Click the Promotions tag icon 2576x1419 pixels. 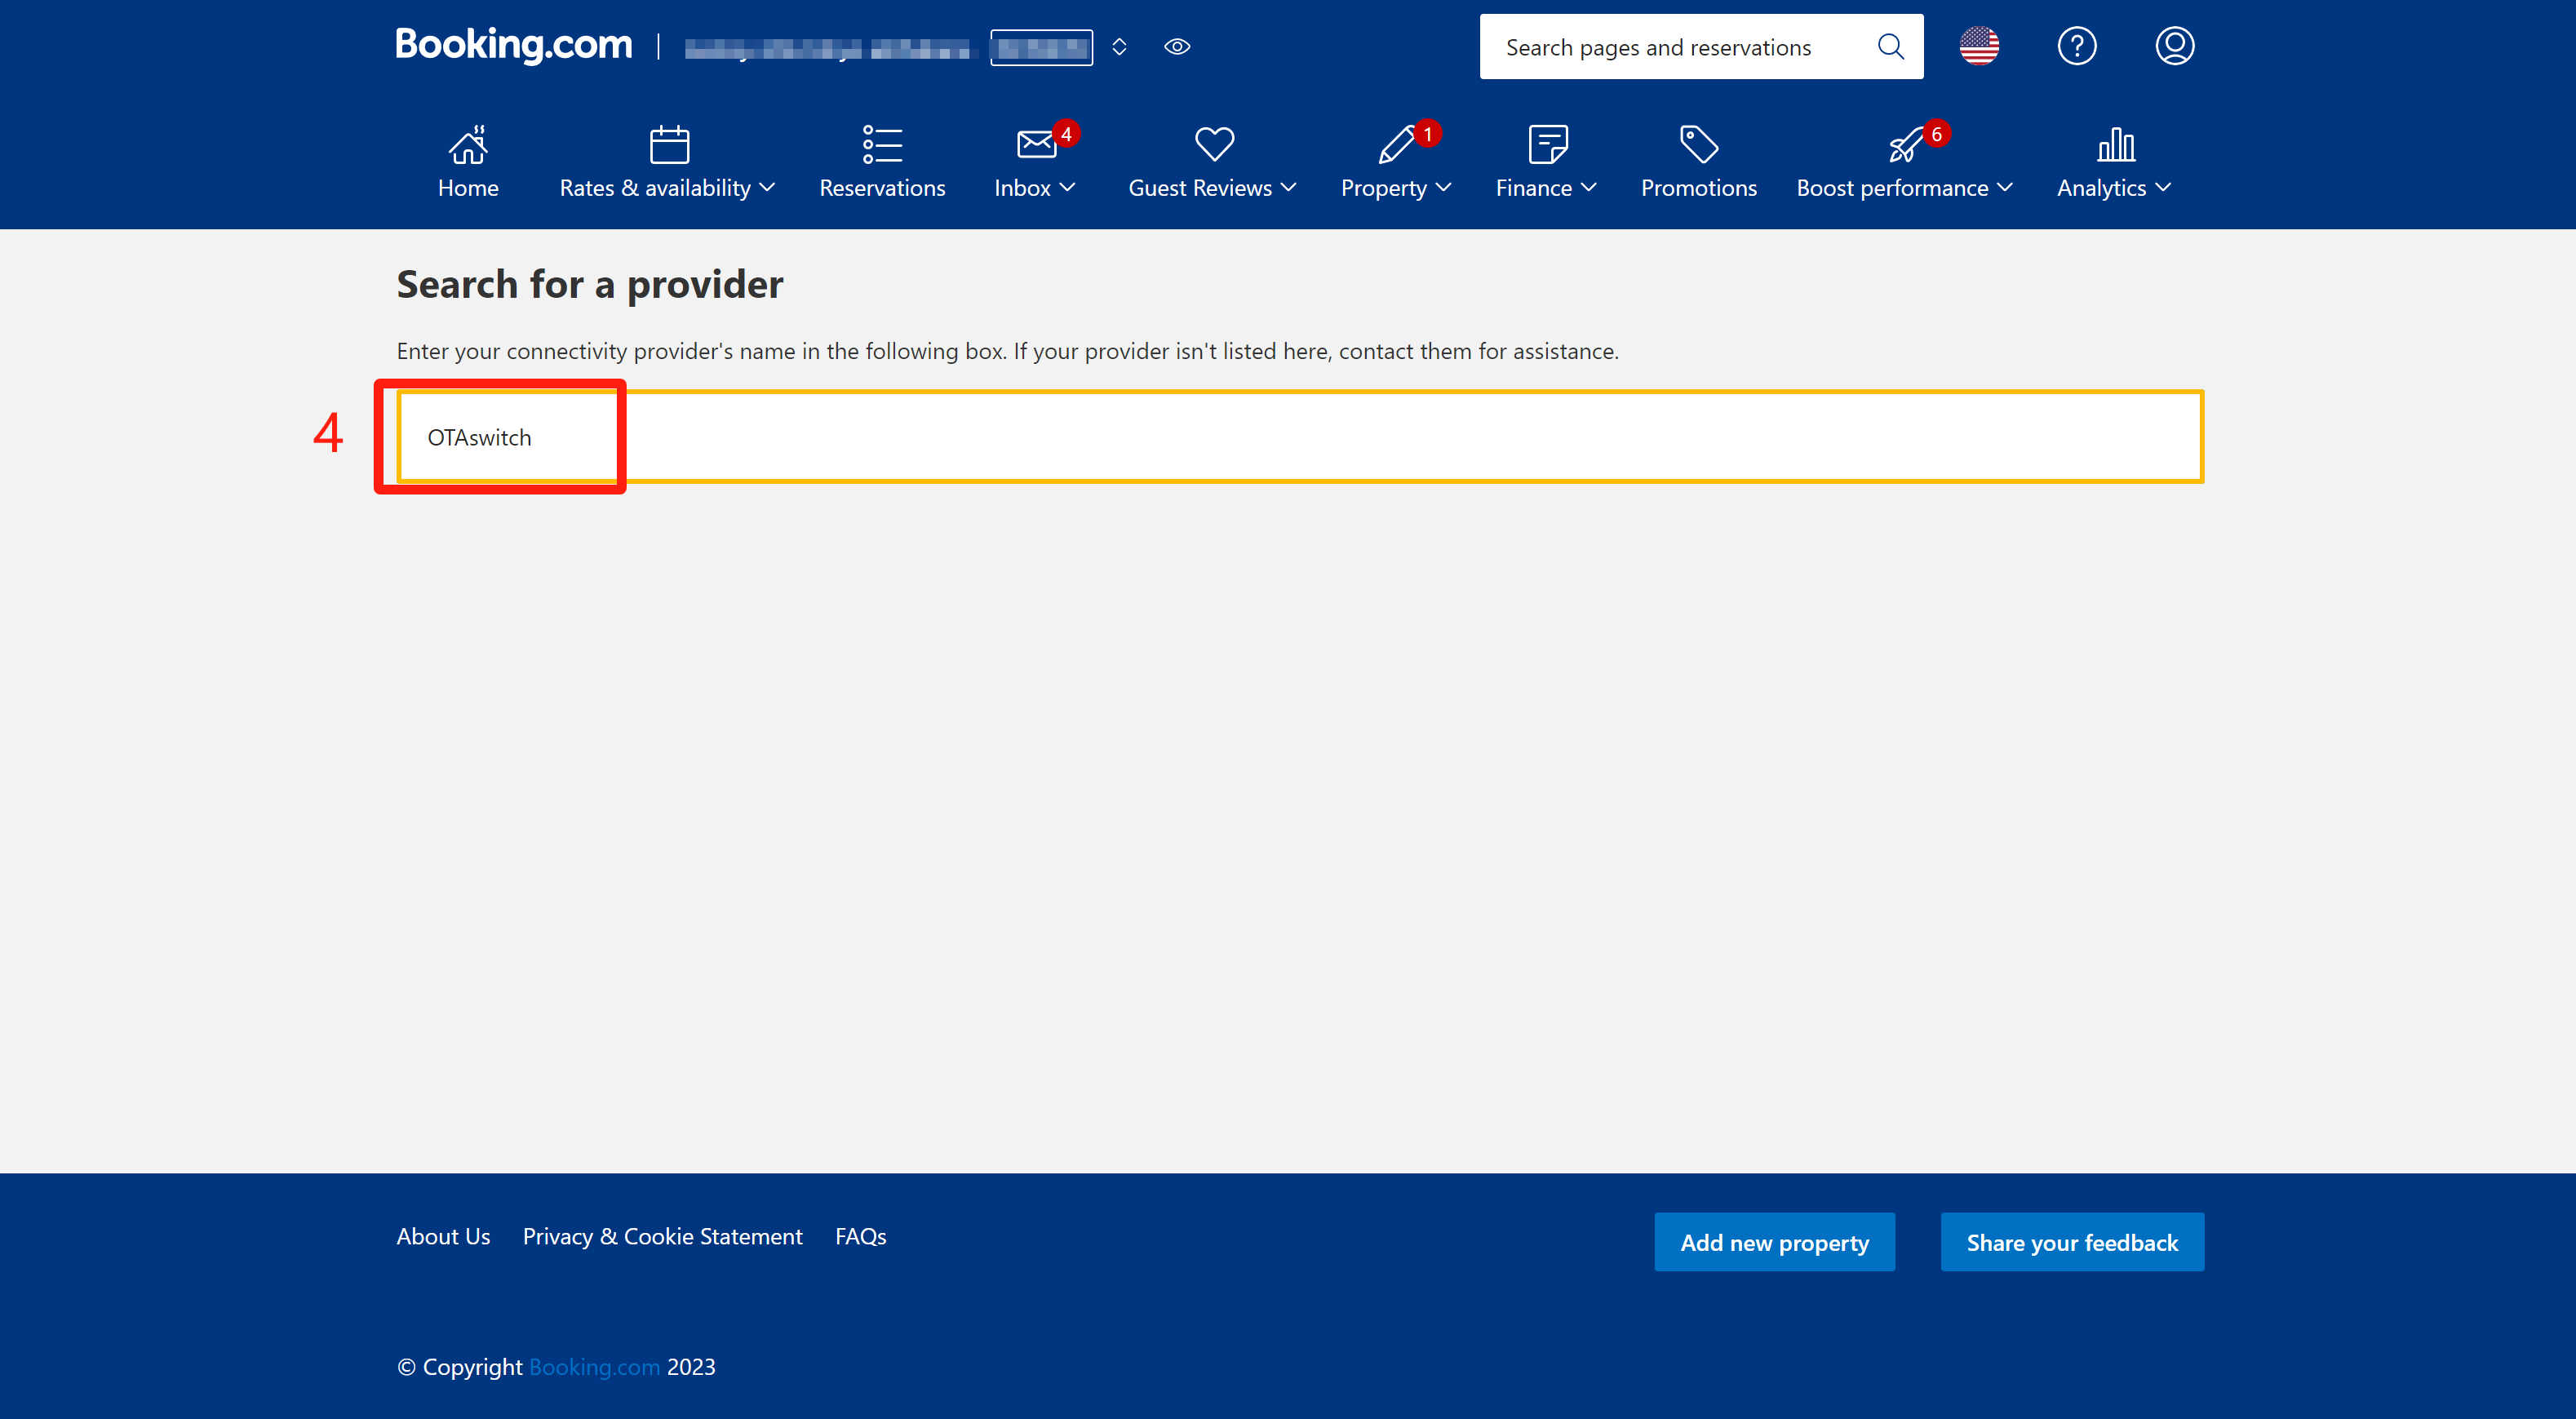tap(1699, 145)
